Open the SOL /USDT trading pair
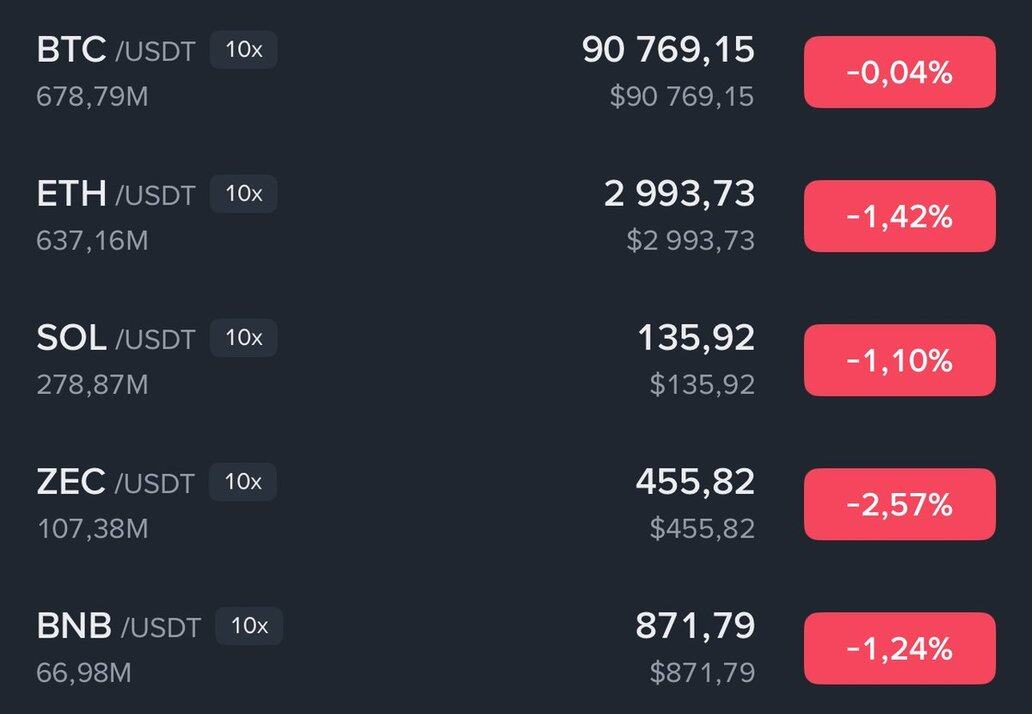Screen dimensions: 1032x714 coord(115,338)
